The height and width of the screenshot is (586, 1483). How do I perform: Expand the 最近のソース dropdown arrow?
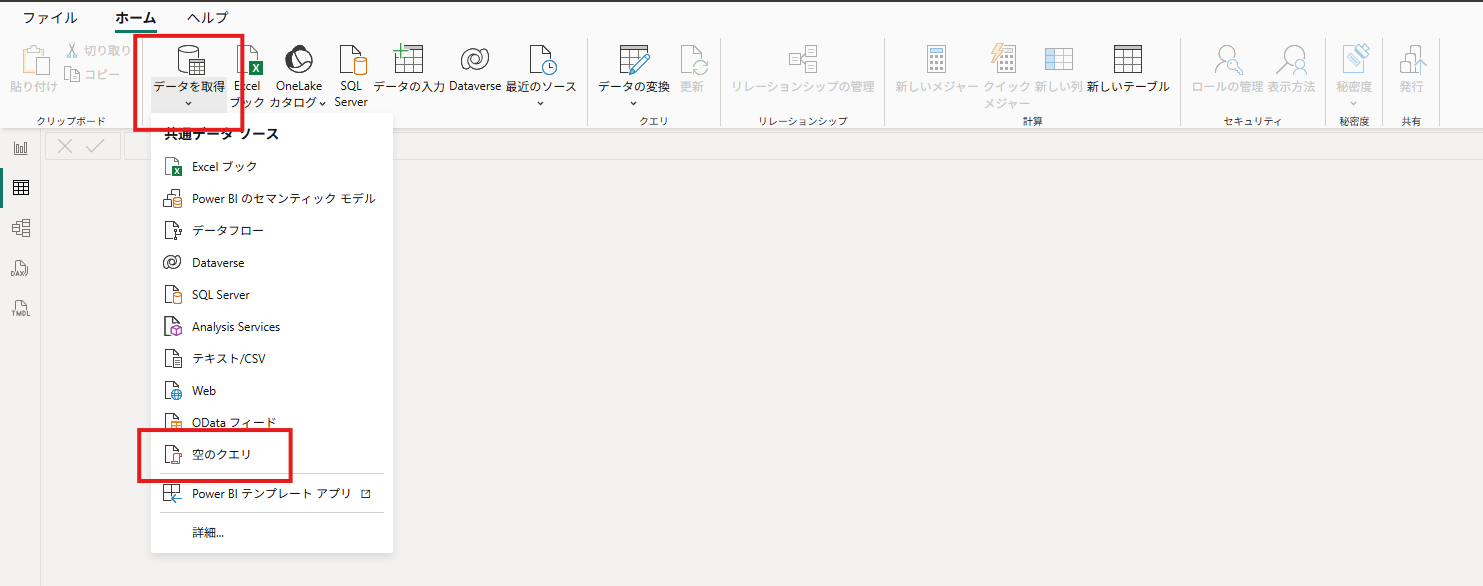point(541,103)
